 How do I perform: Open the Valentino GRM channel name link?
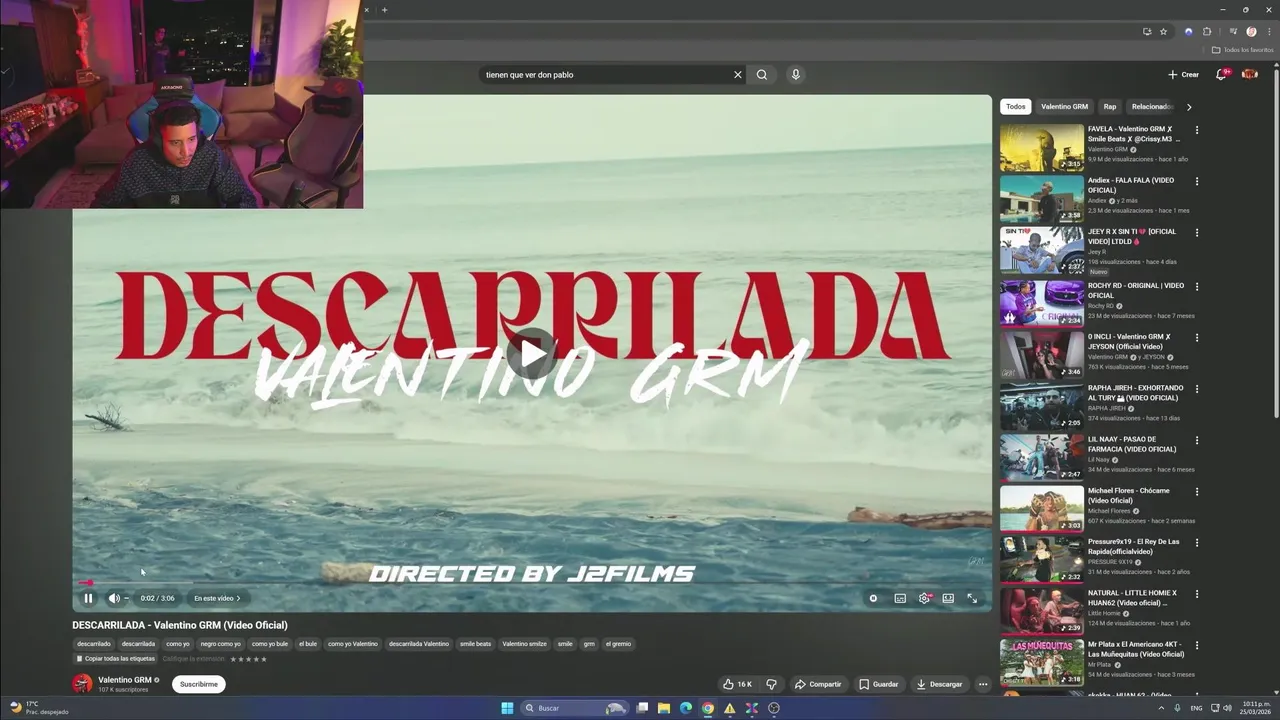[x=125, y=680]
